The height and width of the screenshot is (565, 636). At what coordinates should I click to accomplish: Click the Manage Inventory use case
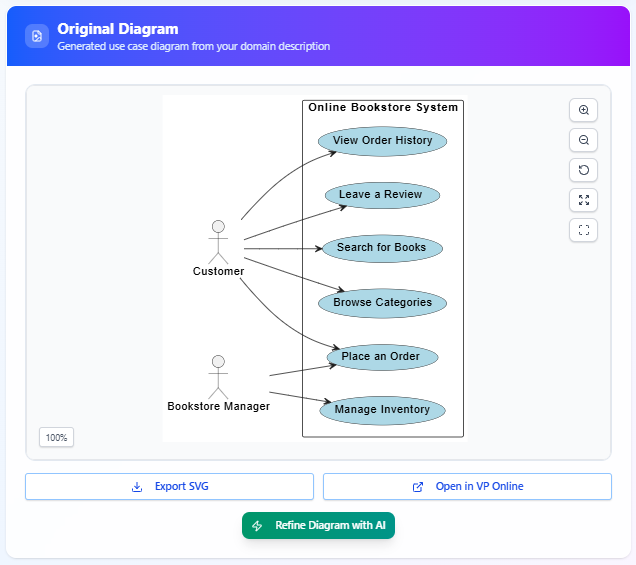pos(382,410)
